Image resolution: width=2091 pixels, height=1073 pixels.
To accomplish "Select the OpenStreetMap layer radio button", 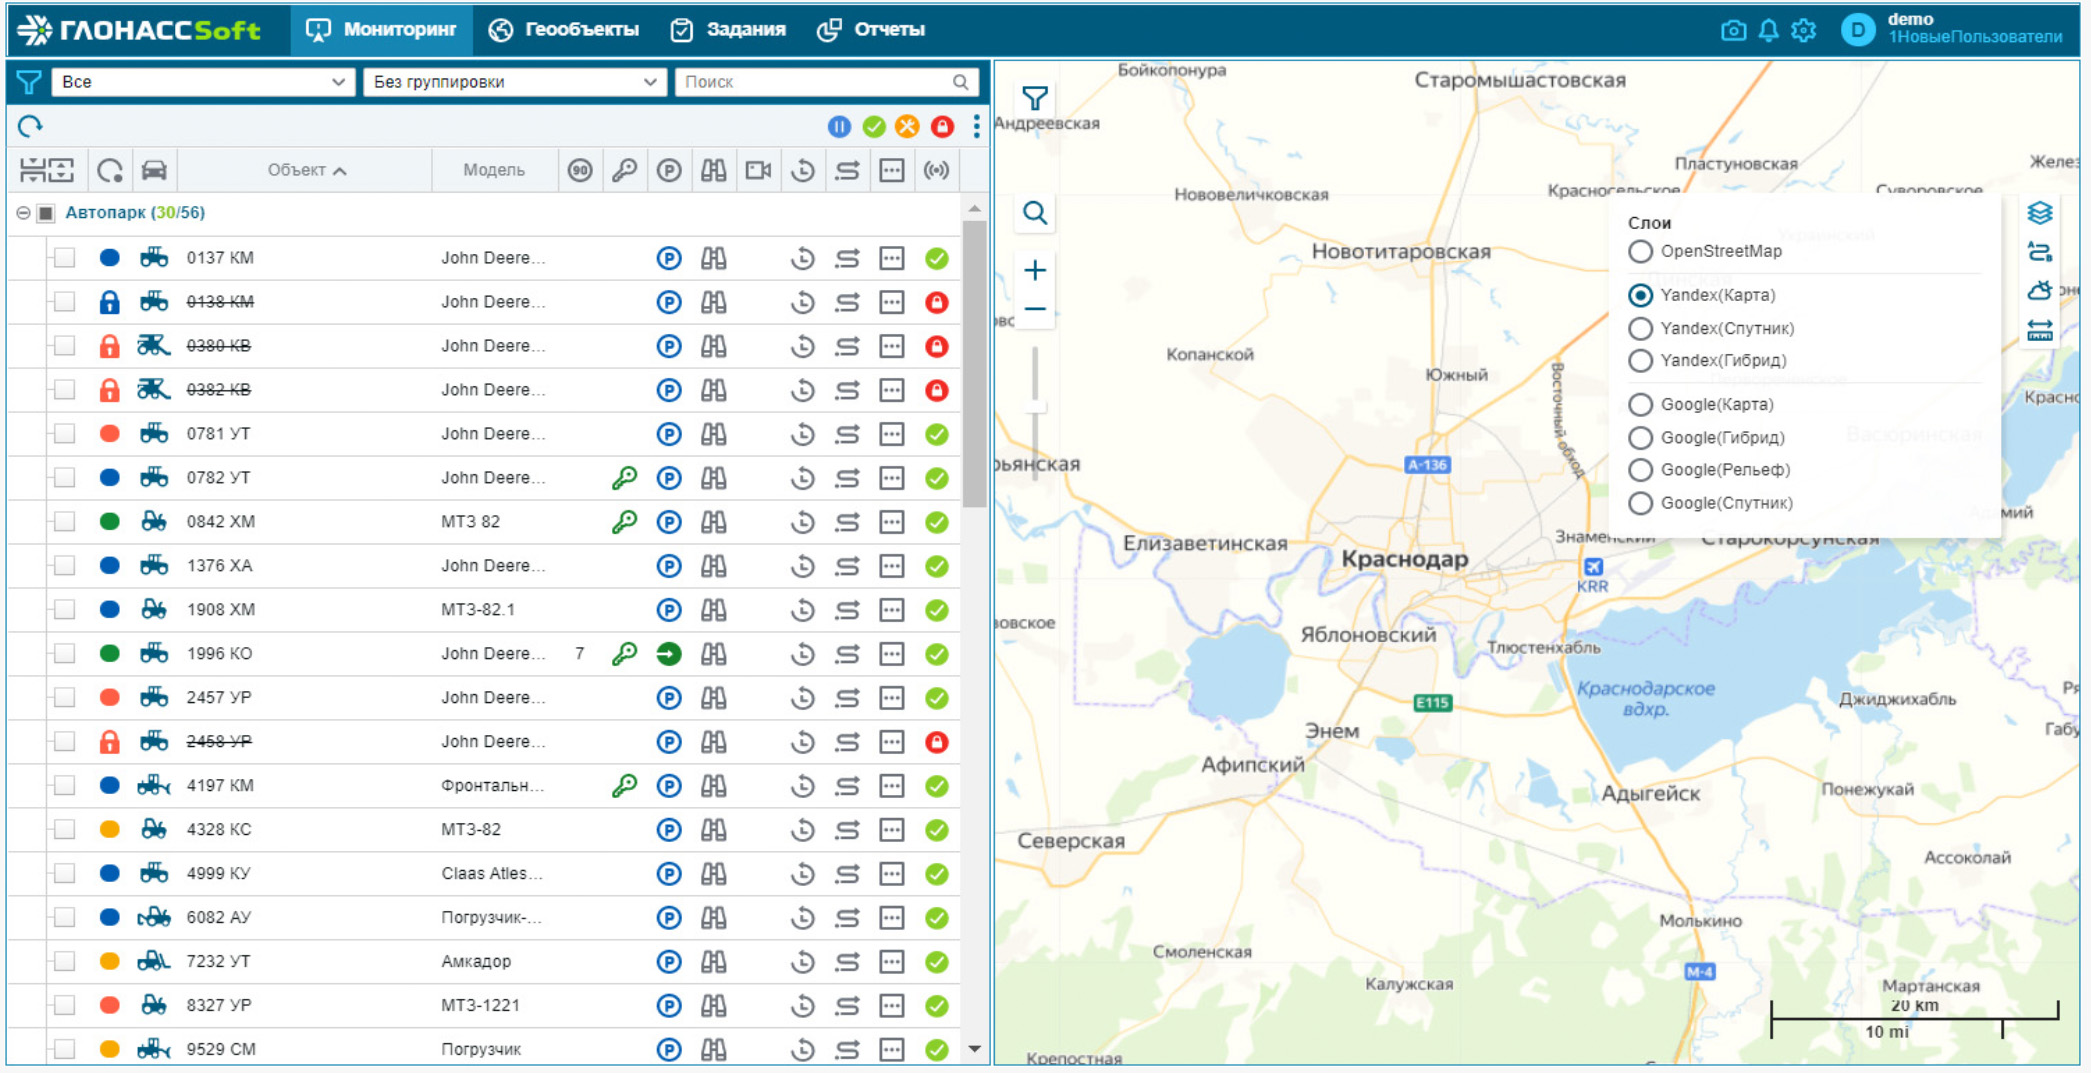I will click(1640, 251).
